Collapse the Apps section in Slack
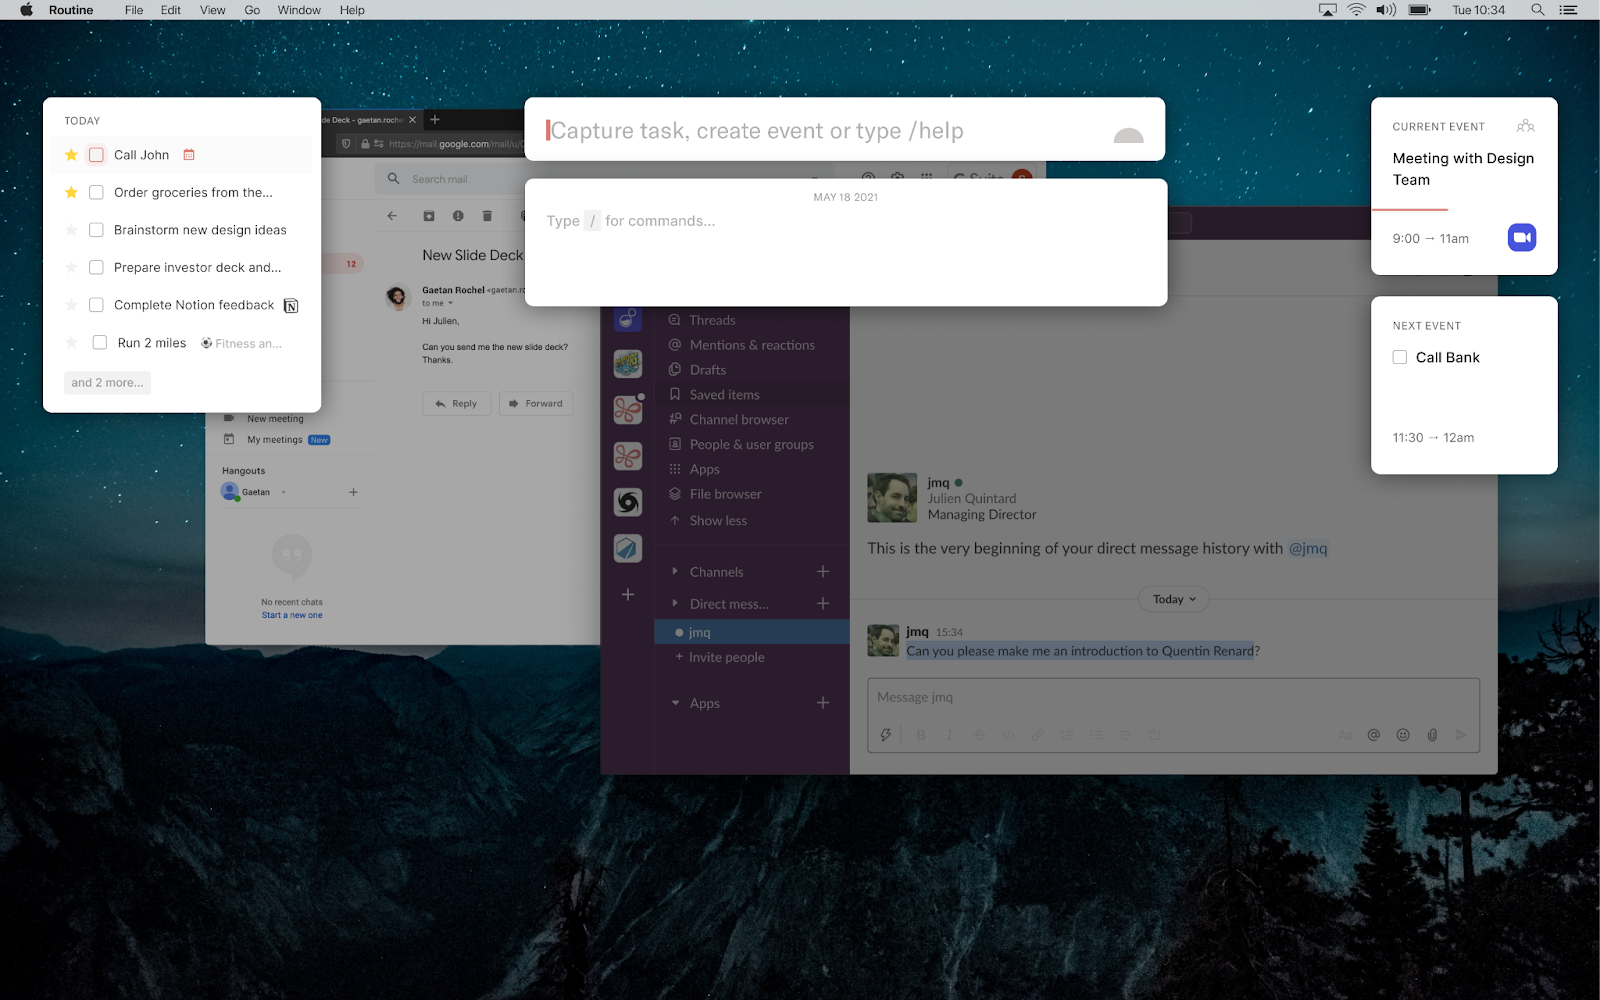1600x1000 pixels. click(675, 703)
